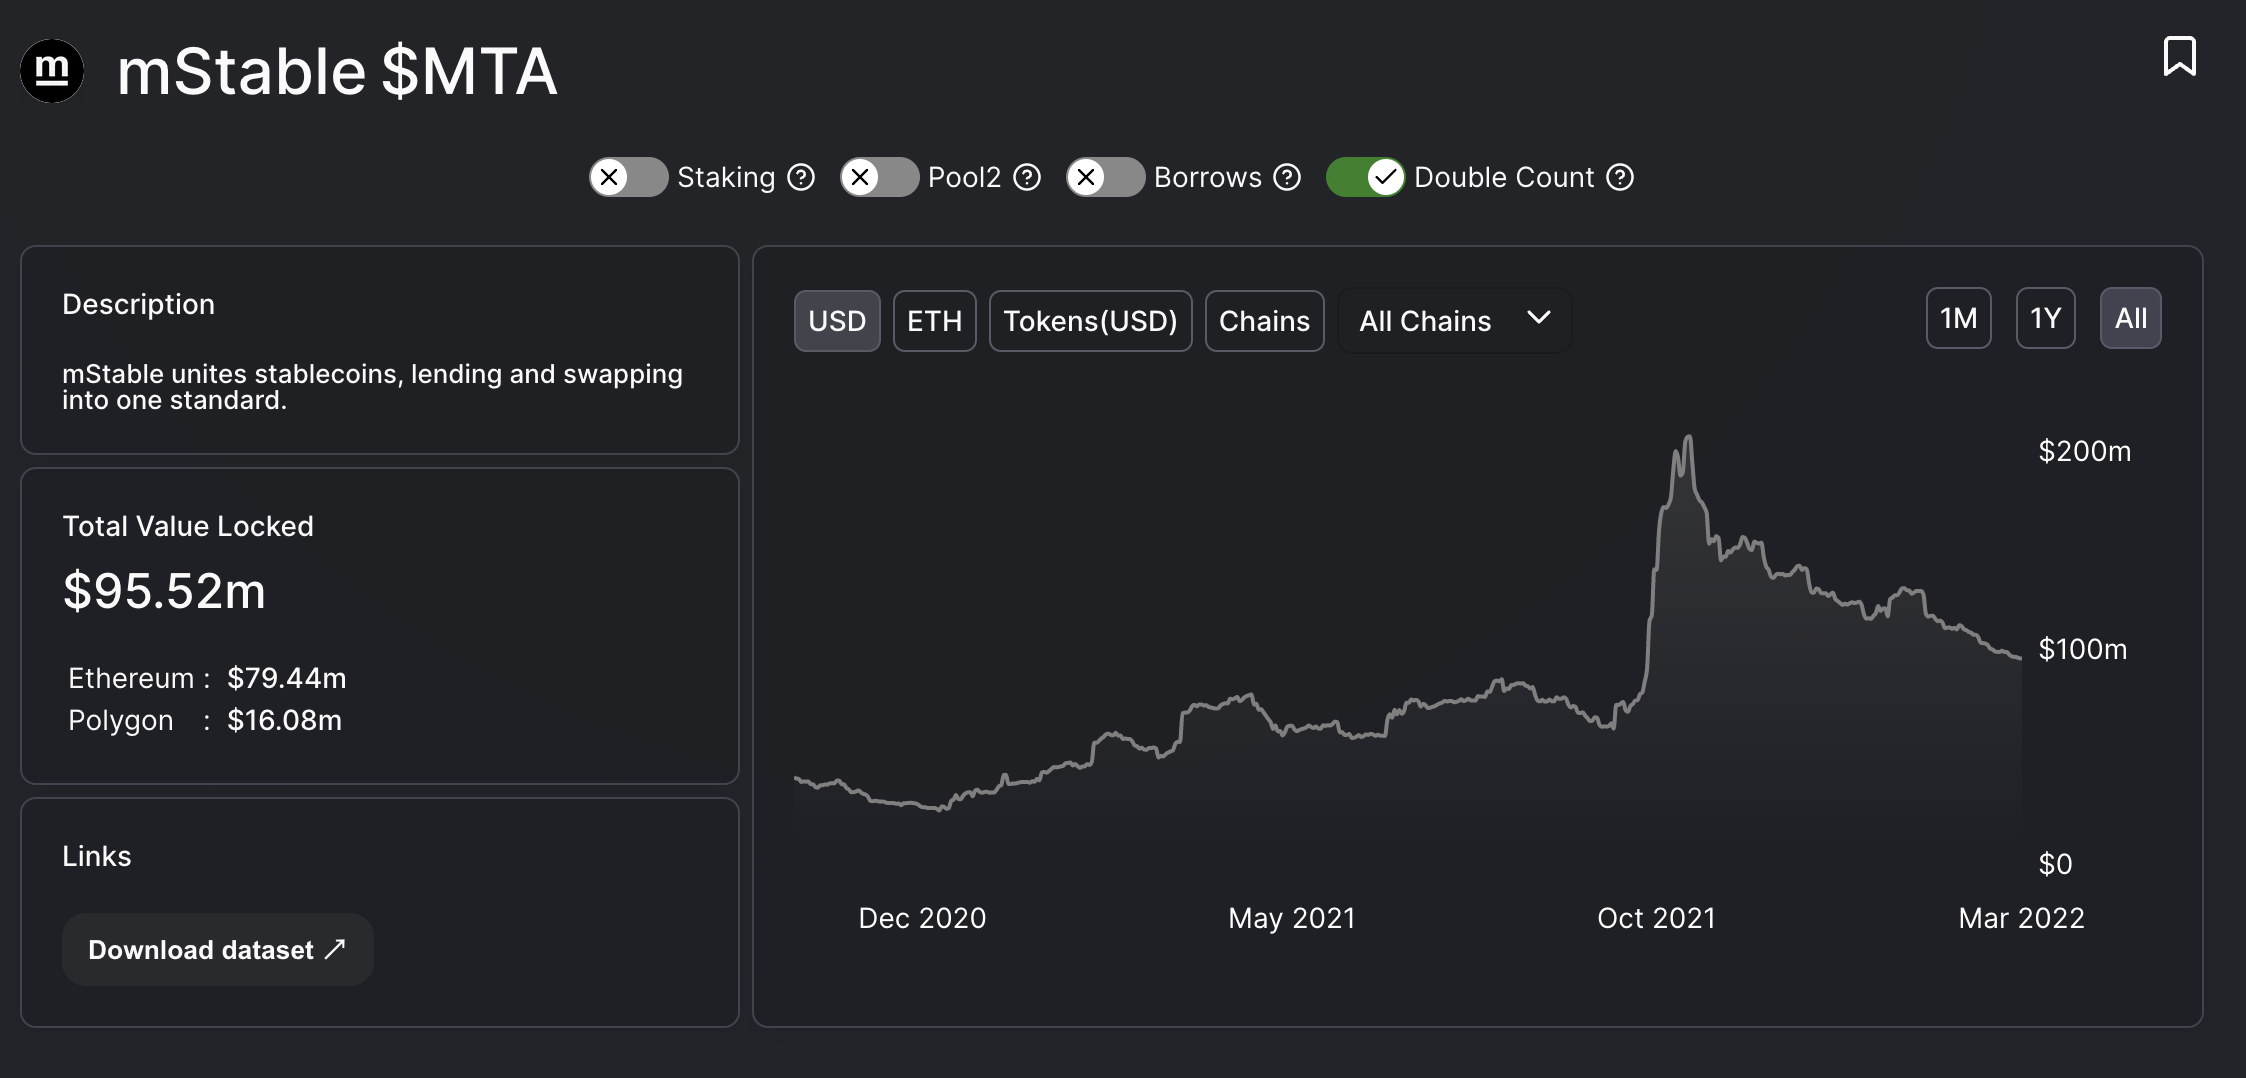Select the Tokens(USD) chart tab

tap(1090, 321)
